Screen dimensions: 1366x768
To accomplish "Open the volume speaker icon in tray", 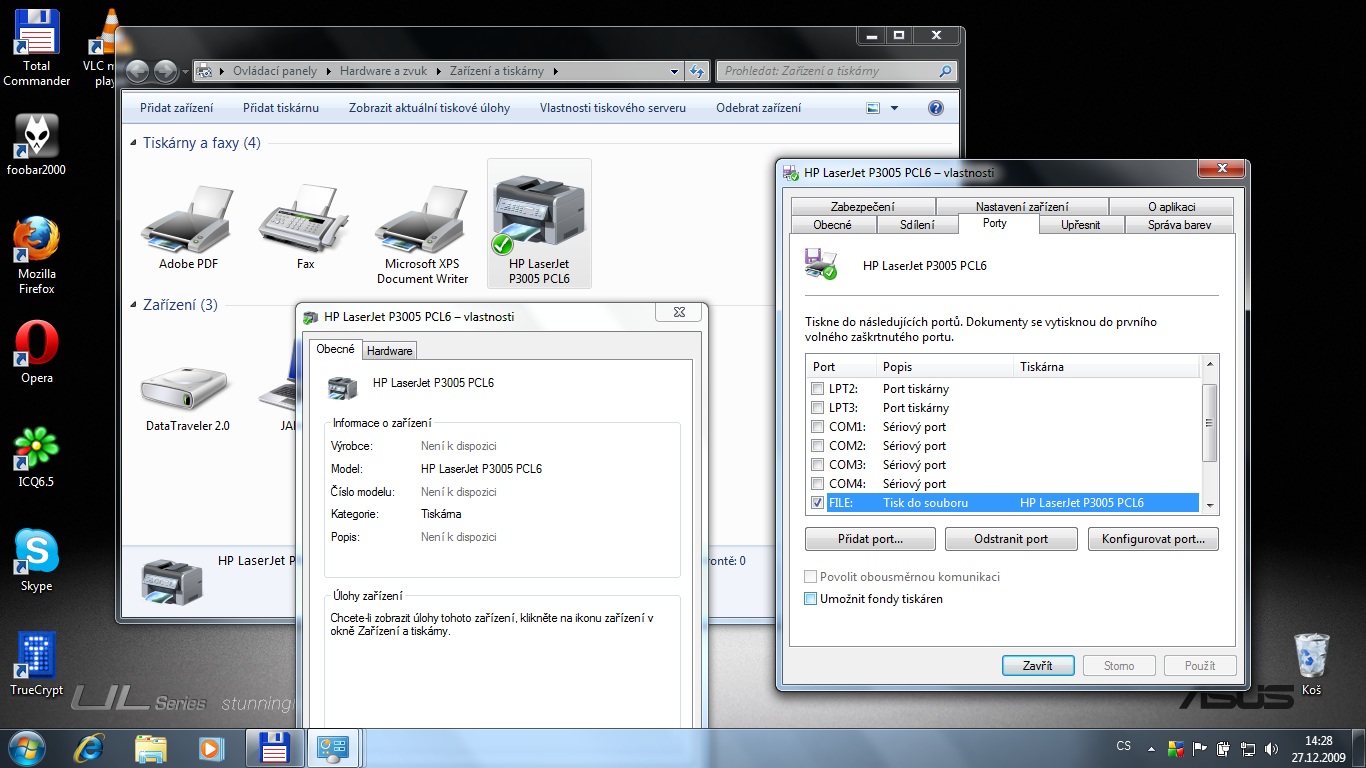I will (1271, 748).
